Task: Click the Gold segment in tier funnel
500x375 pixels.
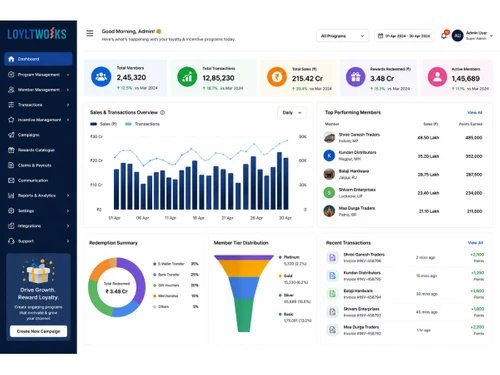Action: [x=244, y=268]
